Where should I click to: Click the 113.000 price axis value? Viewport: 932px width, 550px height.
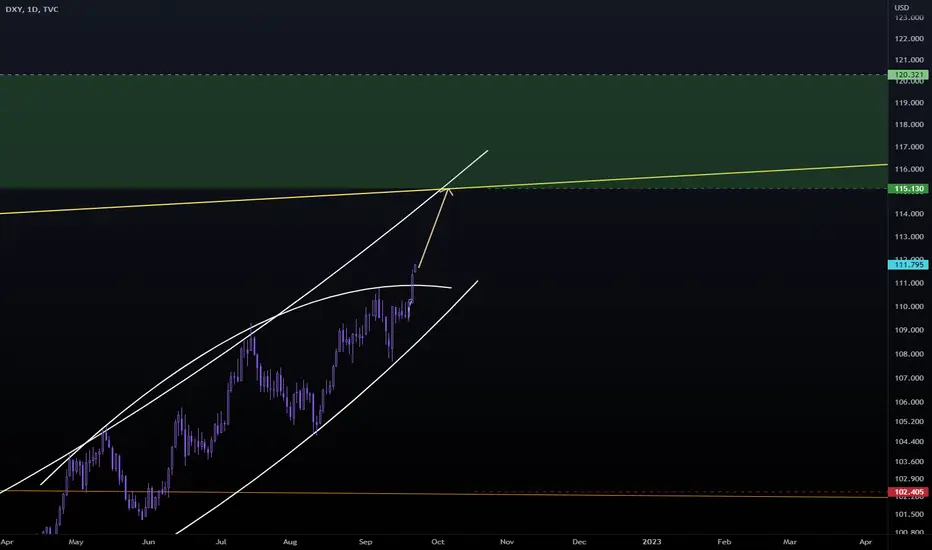pyautogui.click(x=909, y=236)
